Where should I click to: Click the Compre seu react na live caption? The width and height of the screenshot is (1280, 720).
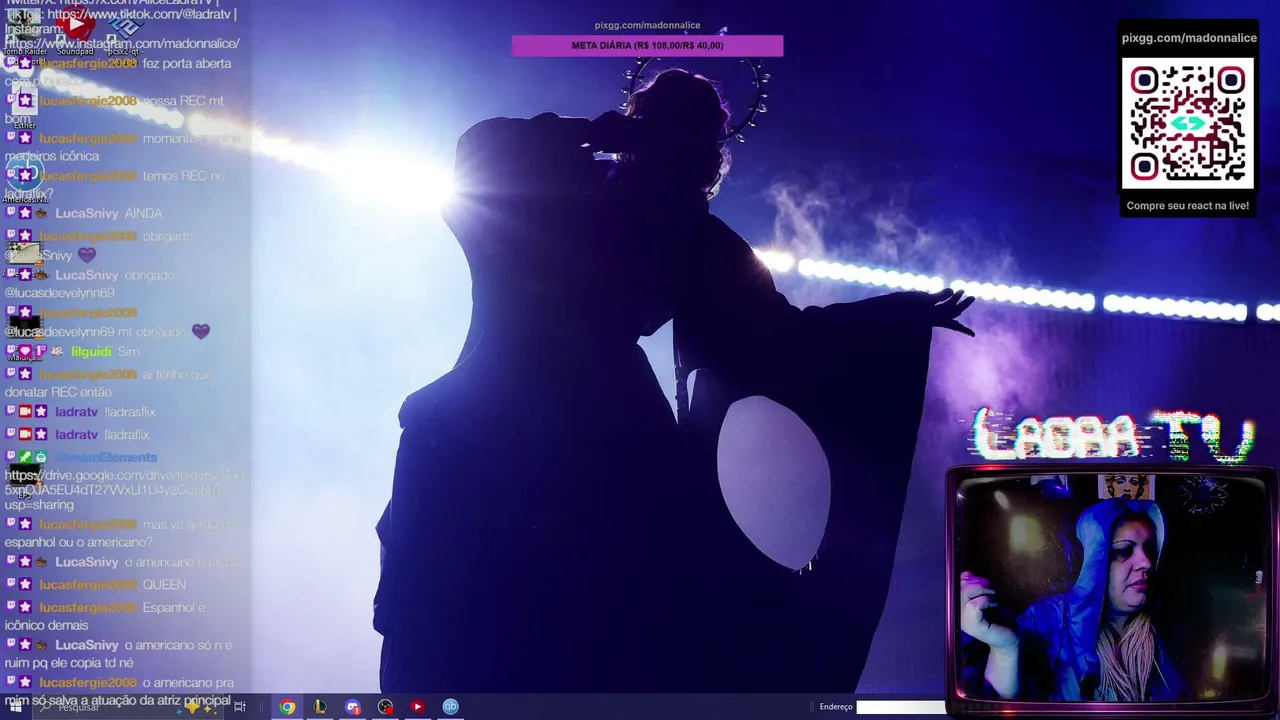[1188, 206]
